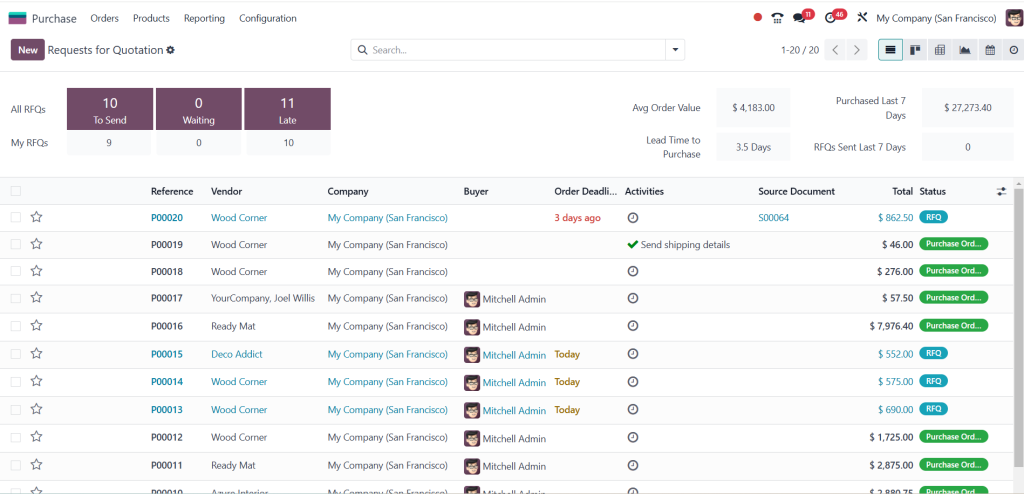Open the Reporting menu
This screenshot has width=1024, height=494.
(204, 18)
